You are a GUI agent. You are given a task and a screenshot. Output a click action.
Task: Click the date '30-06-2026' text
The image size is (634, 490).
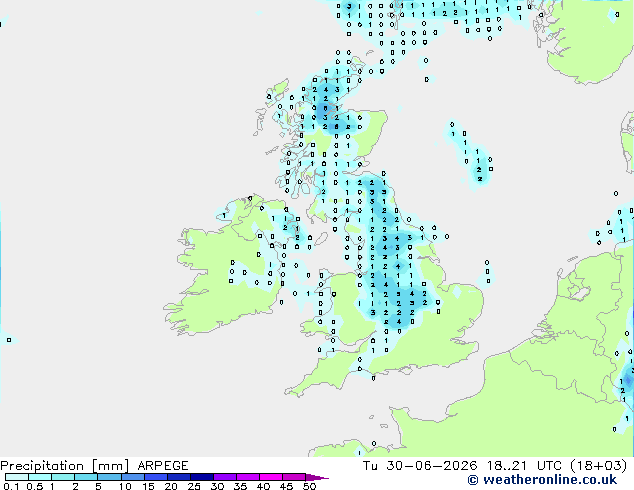pyautogui.click(x=431, y=466)
